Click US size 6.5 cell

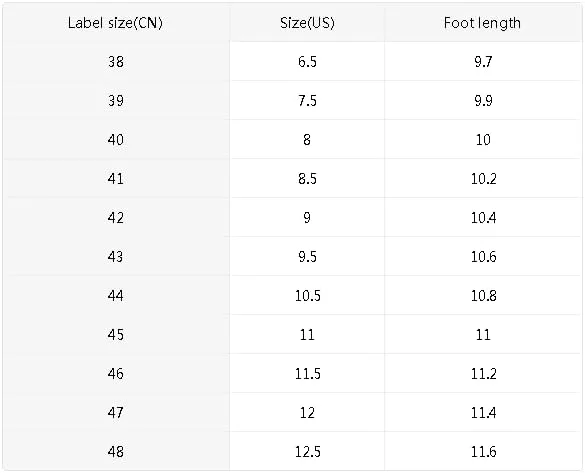pos(307,62)
